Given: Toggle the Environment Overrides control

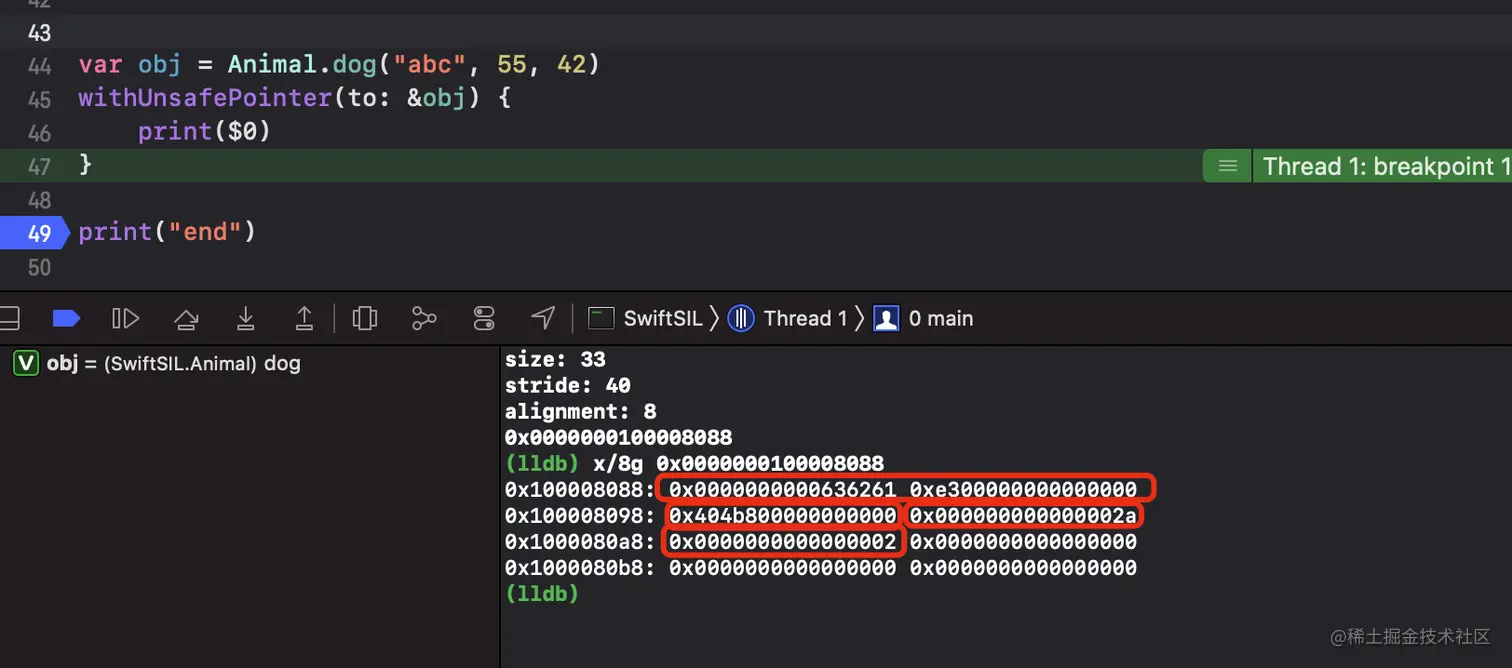Looking at the screenshot, I should click(484, 319).
